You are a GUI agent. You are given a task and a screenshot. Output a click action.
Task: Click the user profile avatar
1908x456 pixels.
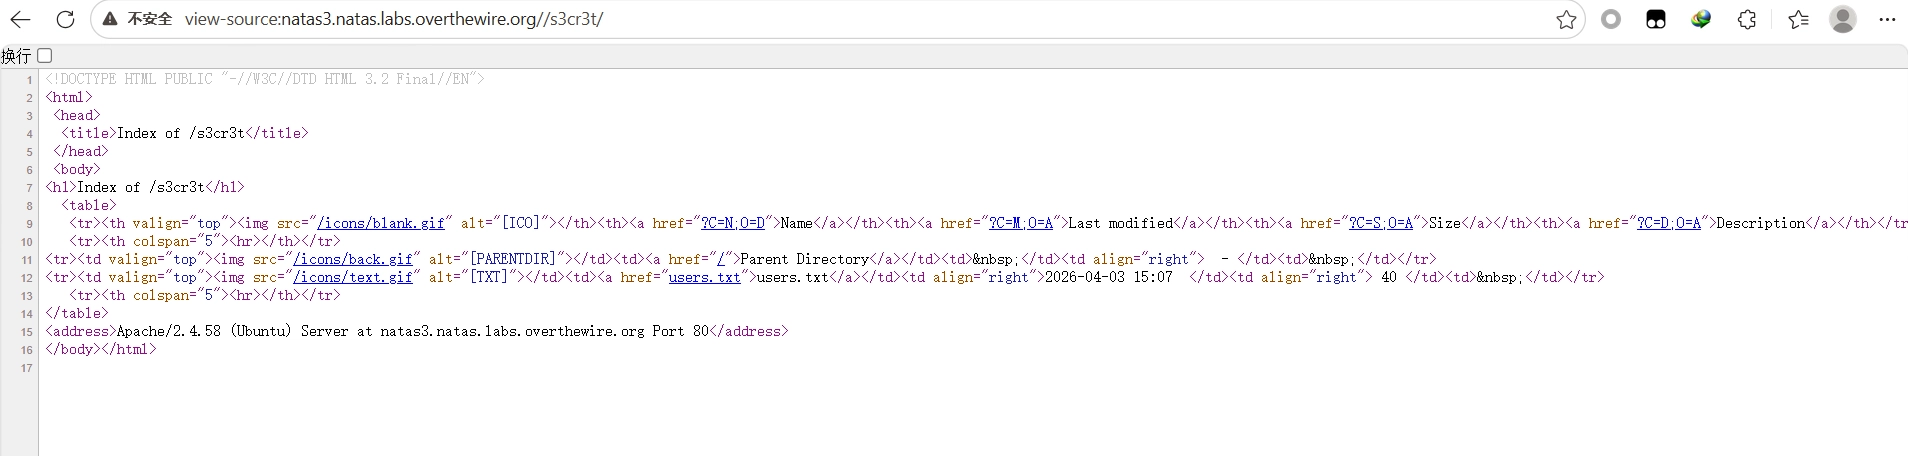[1843, 19]
